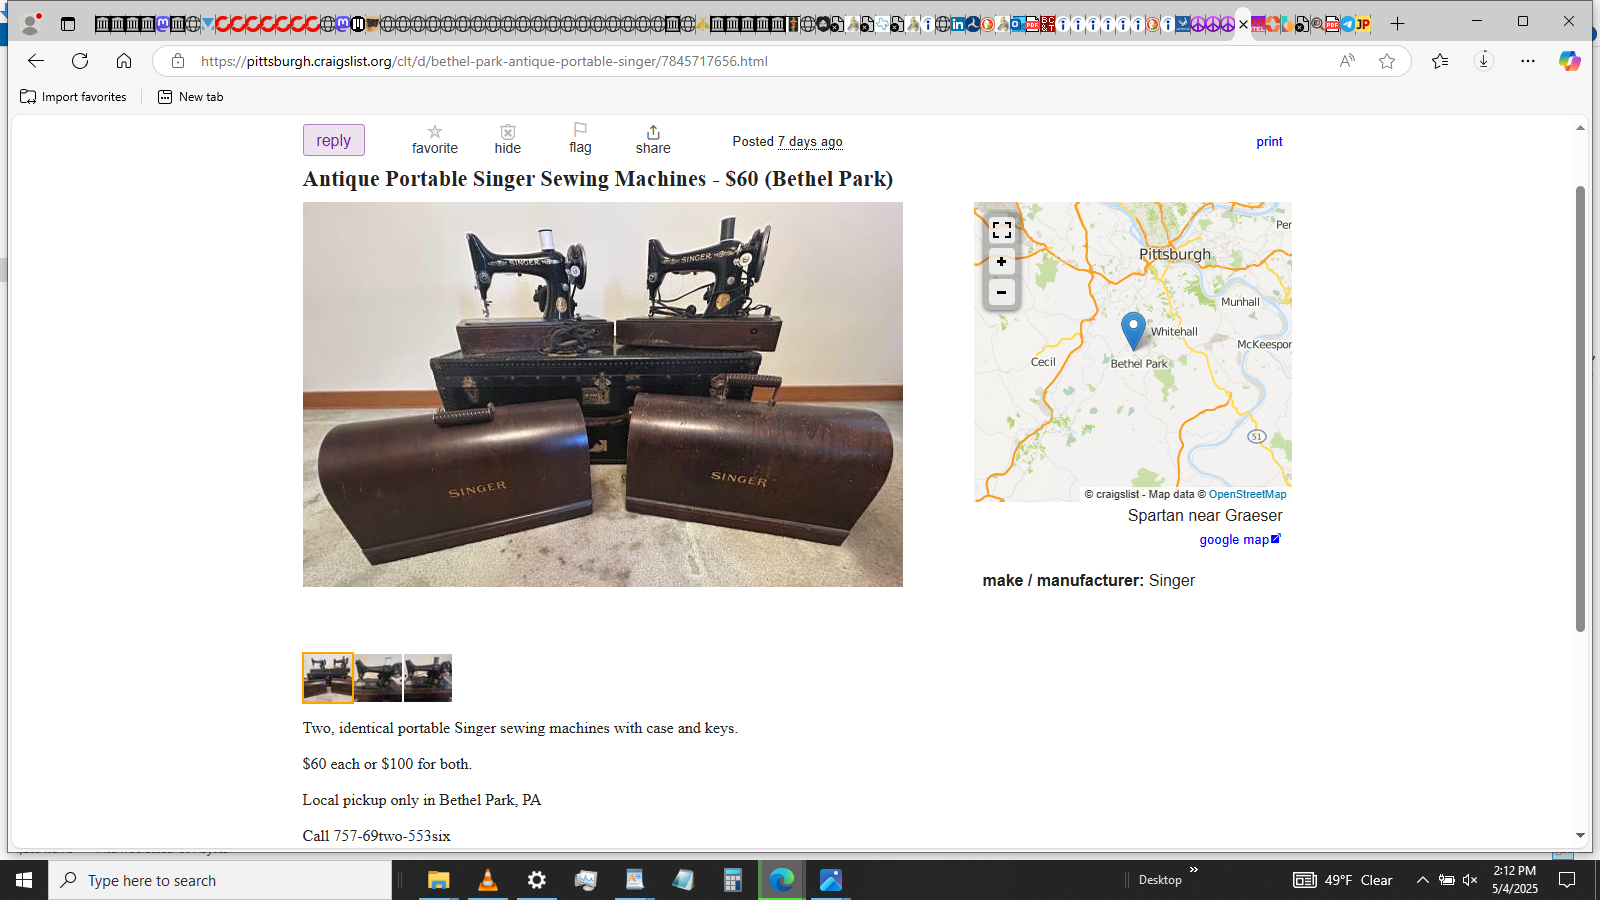Toggle favorite star on this posting
The image size is (1600, 900).
[x=435, y=140]
